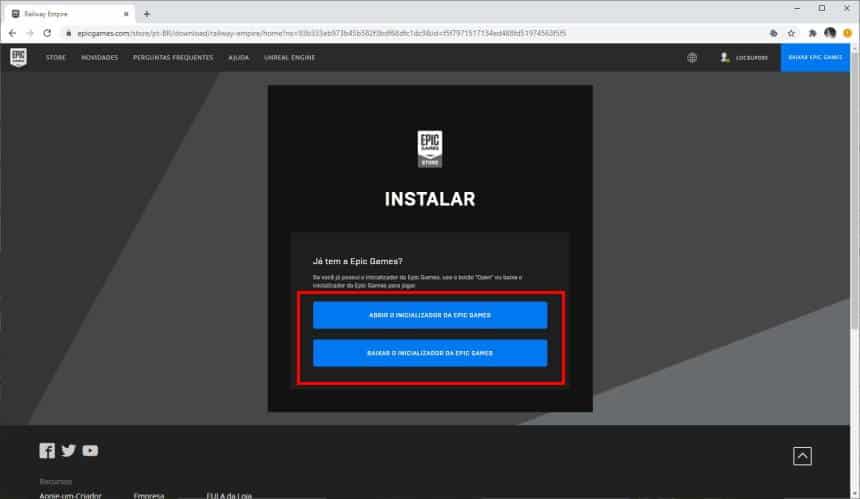860x499 pixels.
Task: Click the orange Chrome update menu icon
Action: [x=848, y=33]
